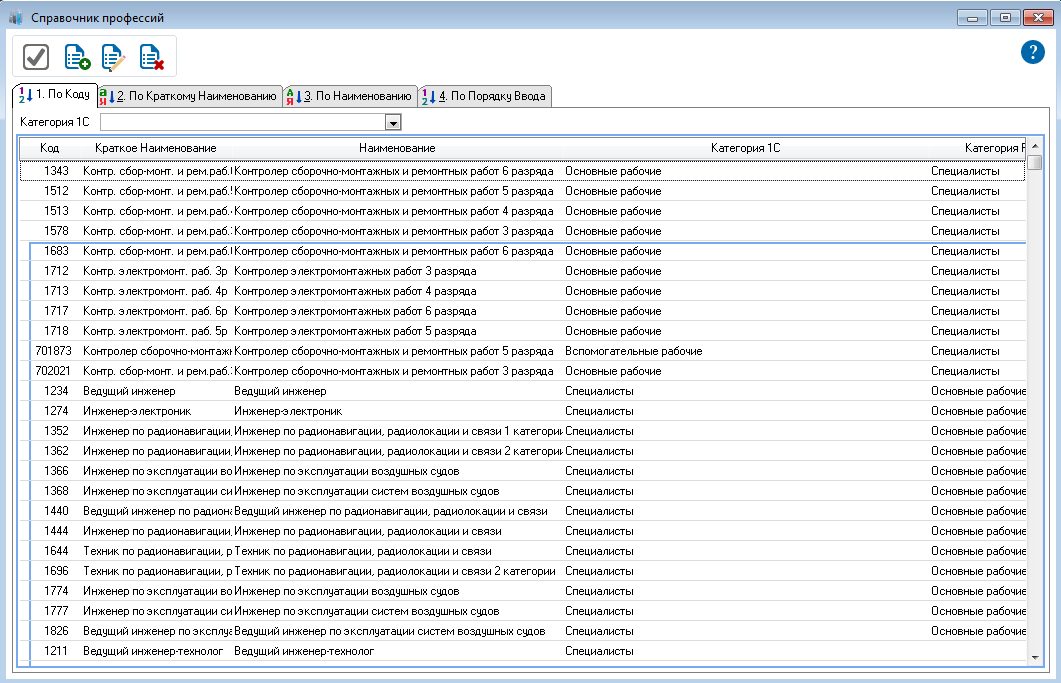Select the 'По Порядку Ввода' tab
This screenshot has width=1061, height=683.
pos(484,96)
